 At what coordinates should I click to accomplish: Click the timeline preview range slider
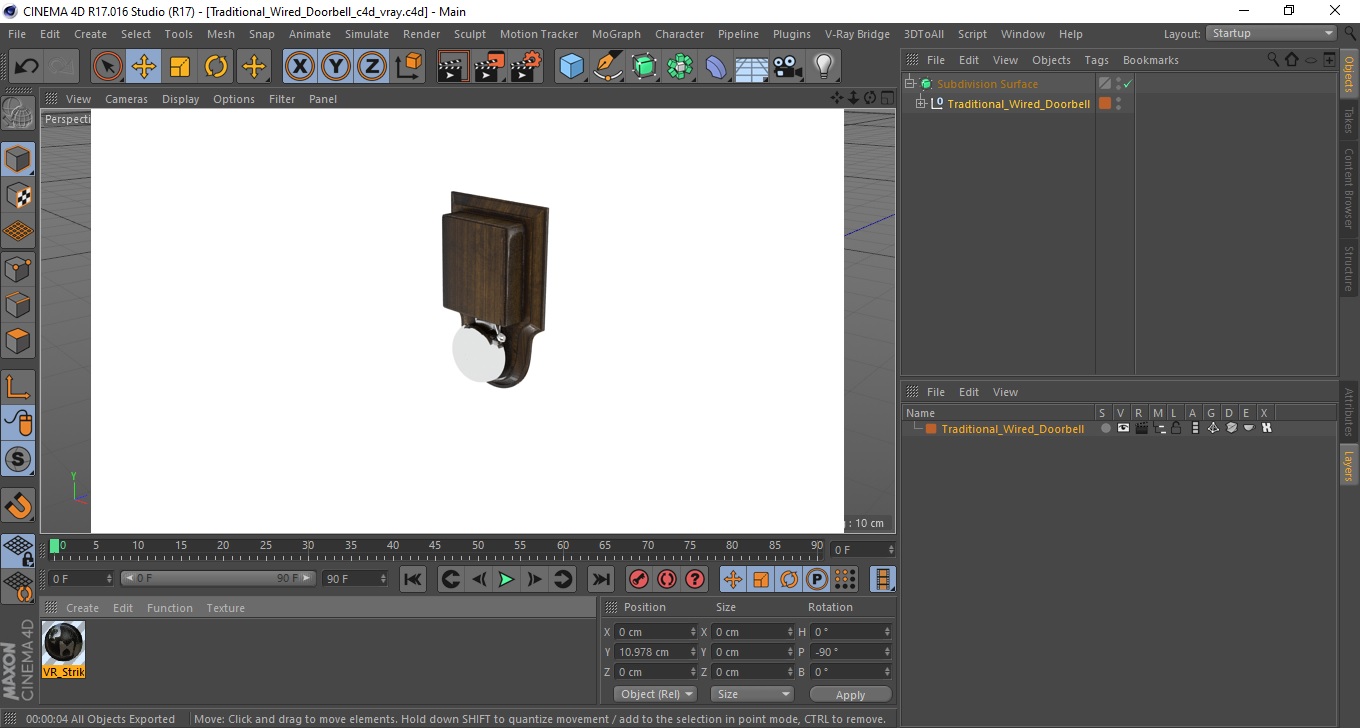pyautogui.click(x=218, y=578)
